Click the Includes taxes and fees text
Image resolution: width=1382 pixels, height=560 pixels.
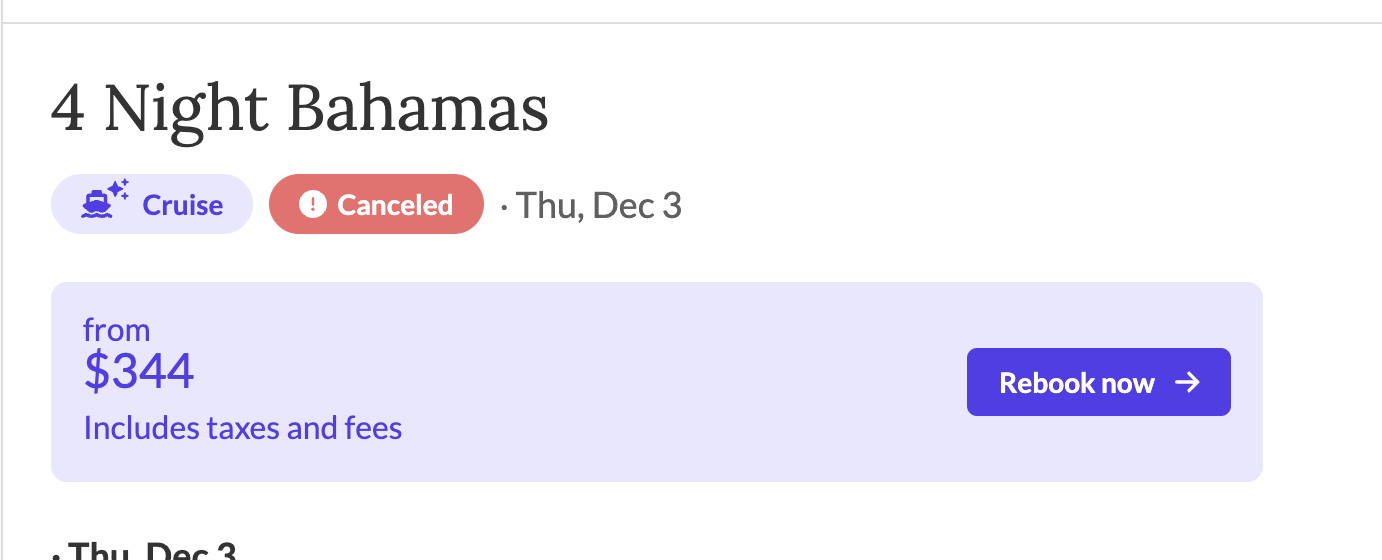coord(243,428)
